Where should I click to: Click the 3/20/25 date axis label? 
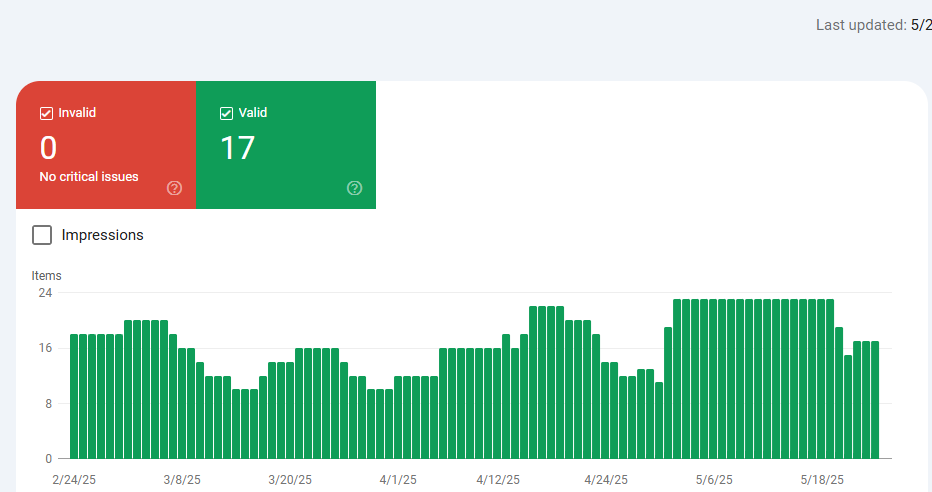291,479
